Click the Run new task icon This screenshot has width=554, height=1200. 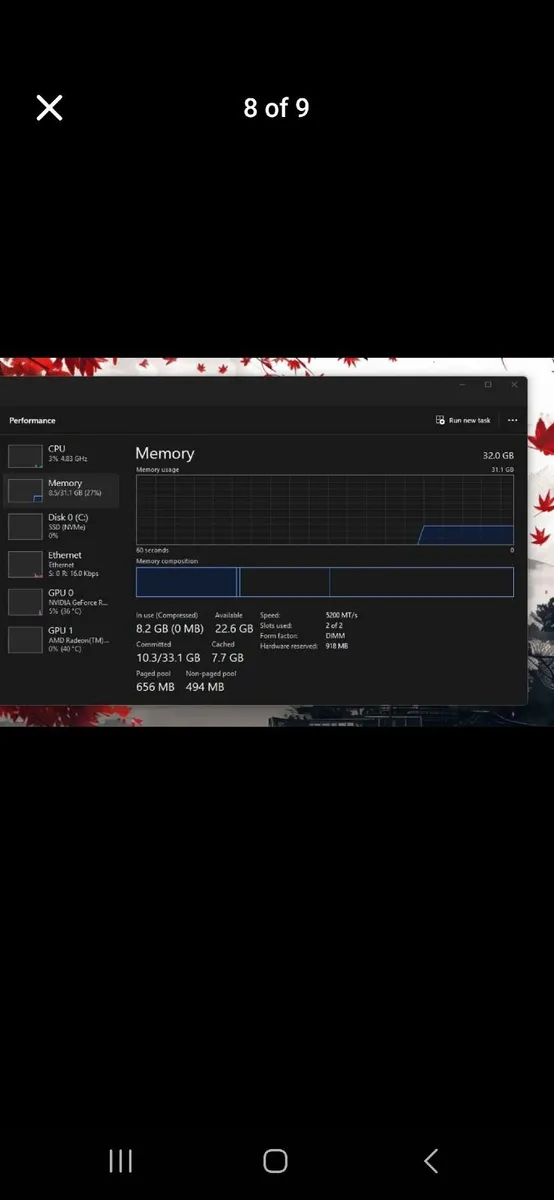440,420
